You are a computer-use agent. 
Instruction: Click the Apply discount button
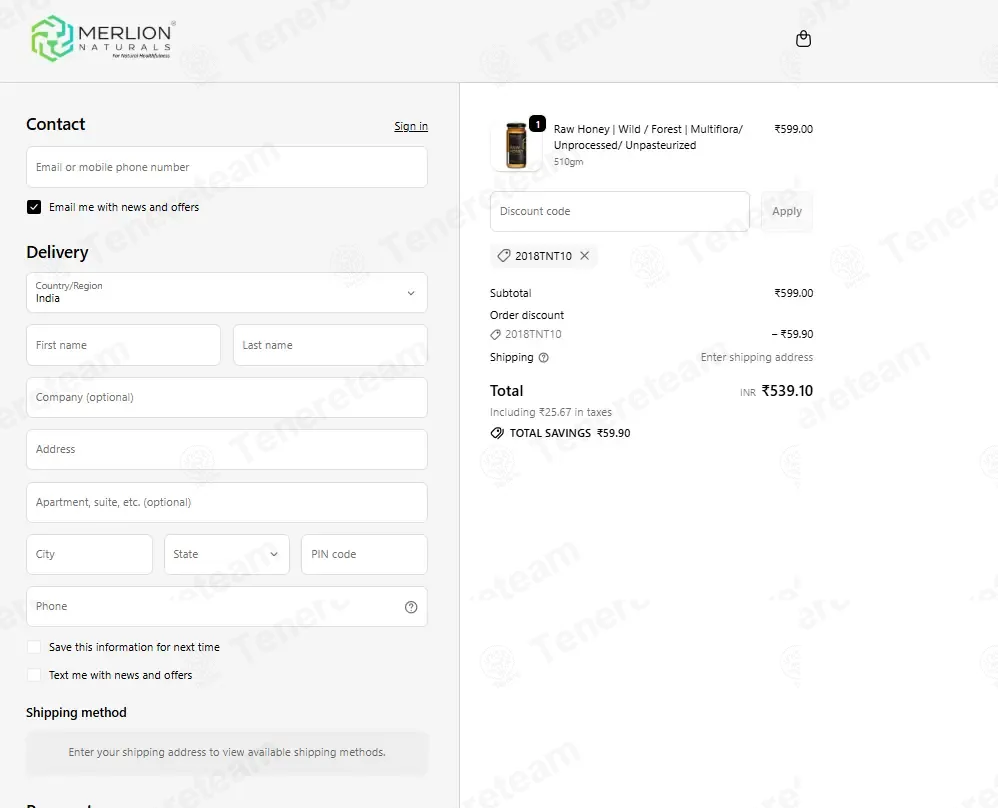click(787, 211)
